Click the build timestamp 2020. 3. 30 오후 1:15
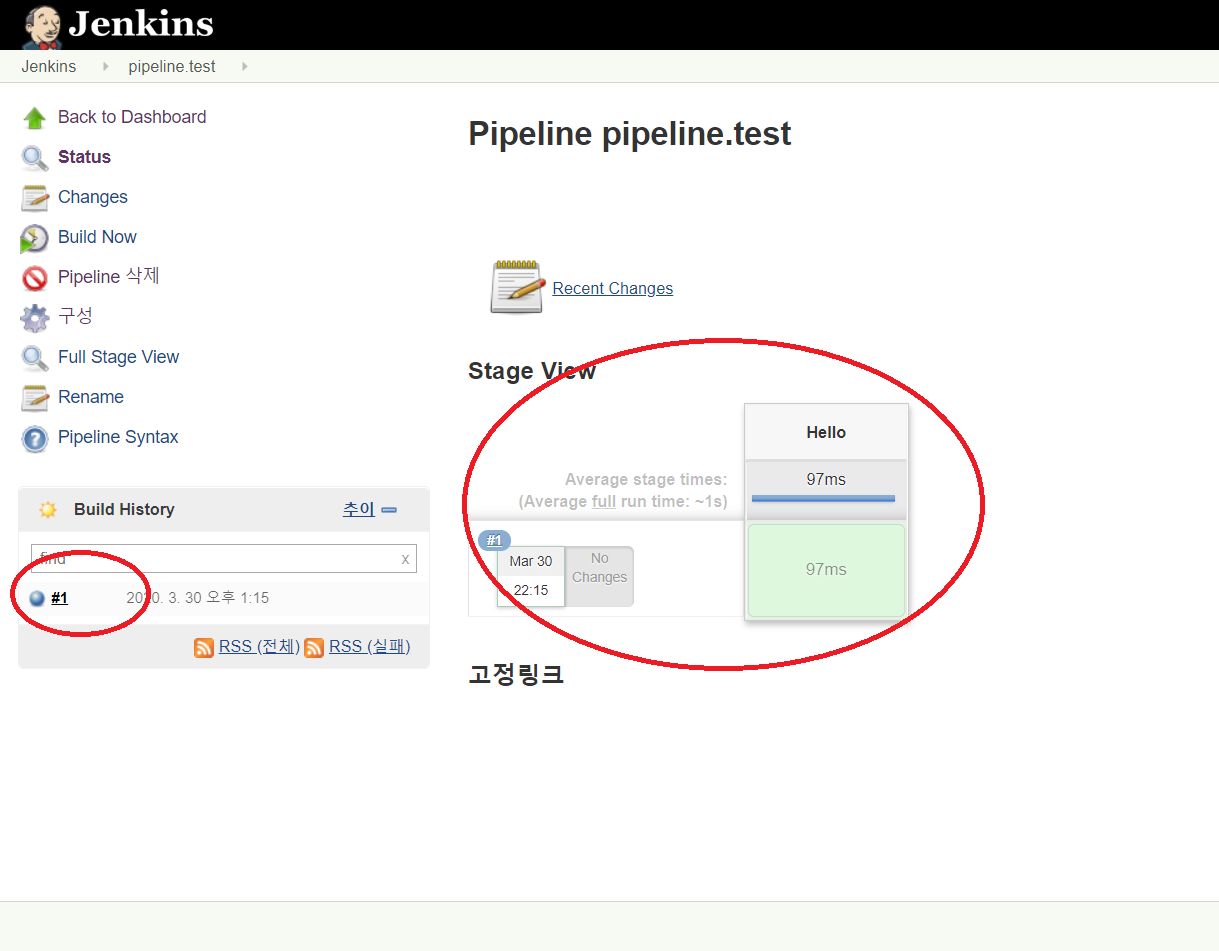 pos(197,598)
